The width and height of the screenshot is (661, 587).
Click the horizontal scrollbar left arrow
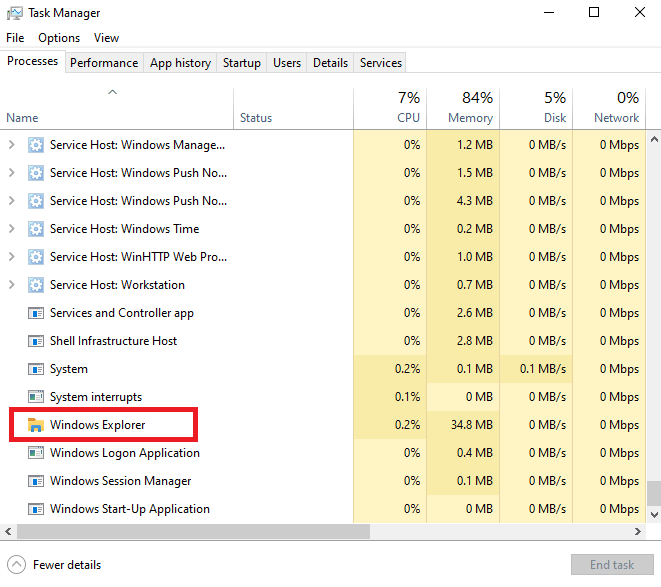[x=8, y=531]
